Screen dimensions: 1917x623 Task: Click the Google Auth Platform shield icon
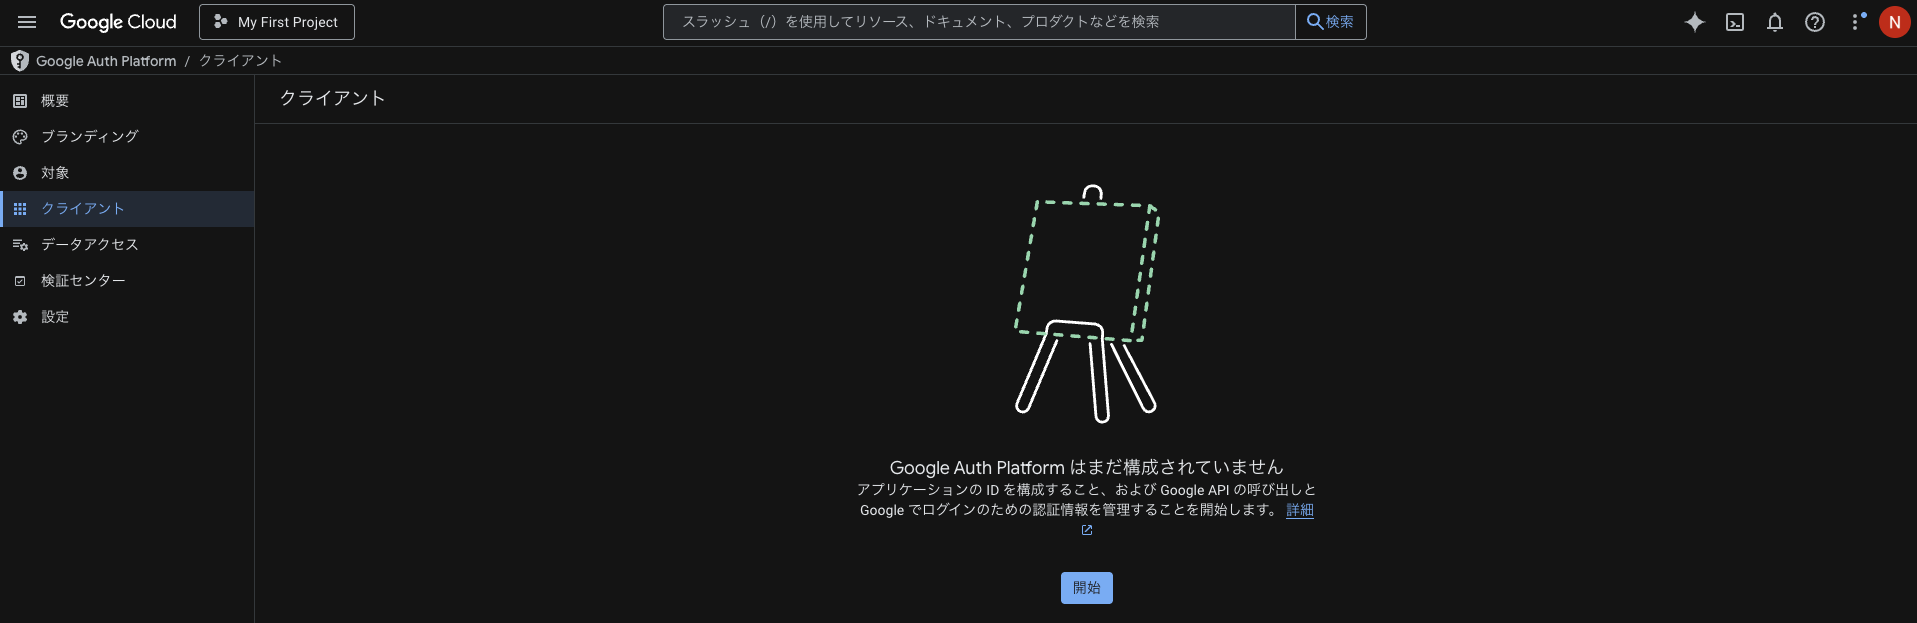coord(19,61)
